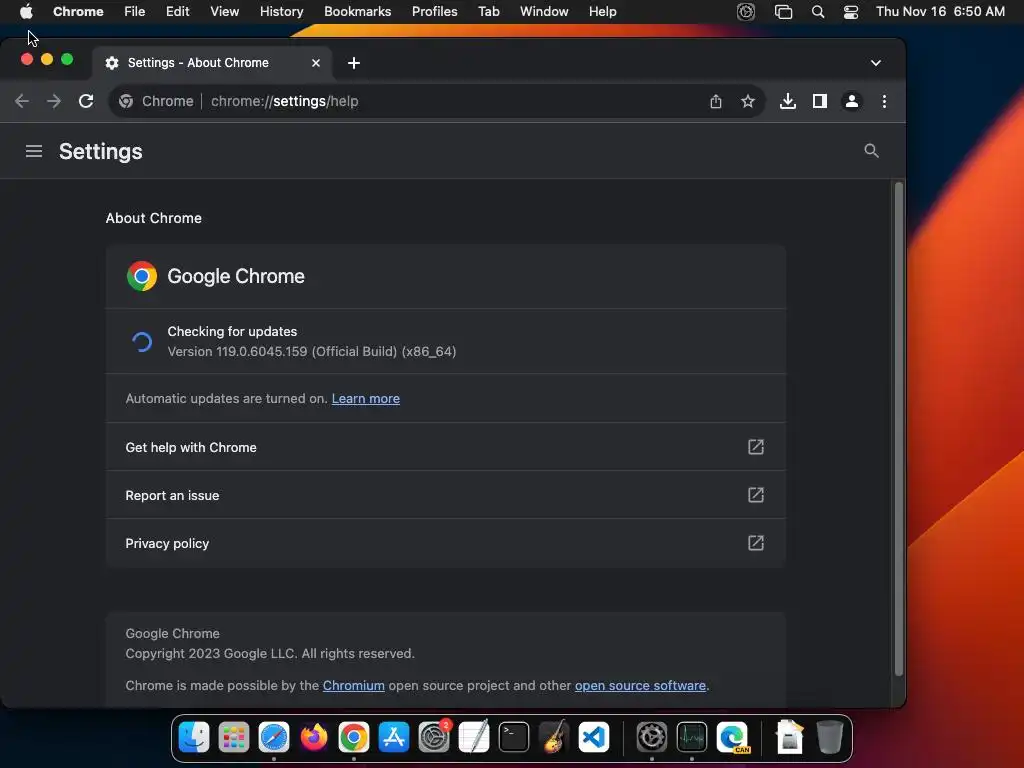The image size is (1024, 768).
Task: Open Chrome's three-dot menu
Action: [x=884, y=101]
